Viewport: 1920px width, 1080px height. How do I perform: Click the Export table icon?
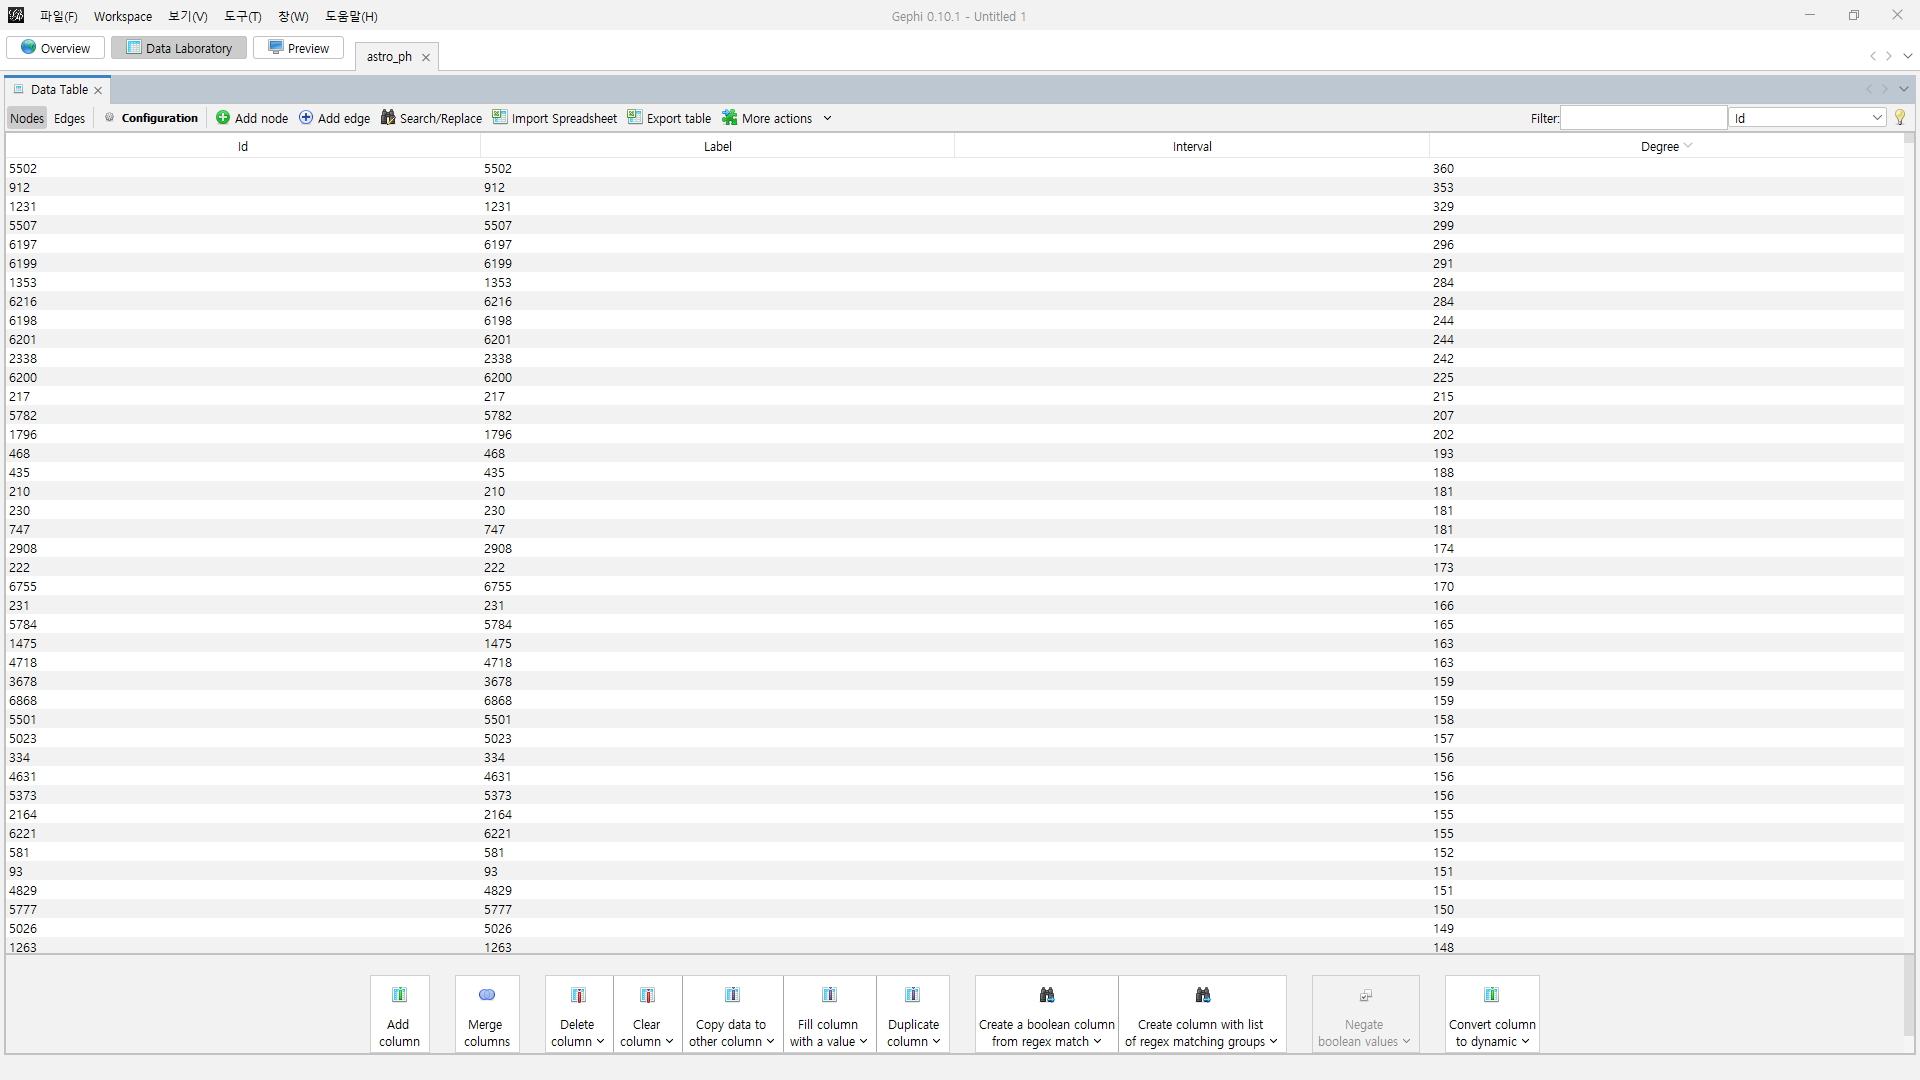(635, 118)
